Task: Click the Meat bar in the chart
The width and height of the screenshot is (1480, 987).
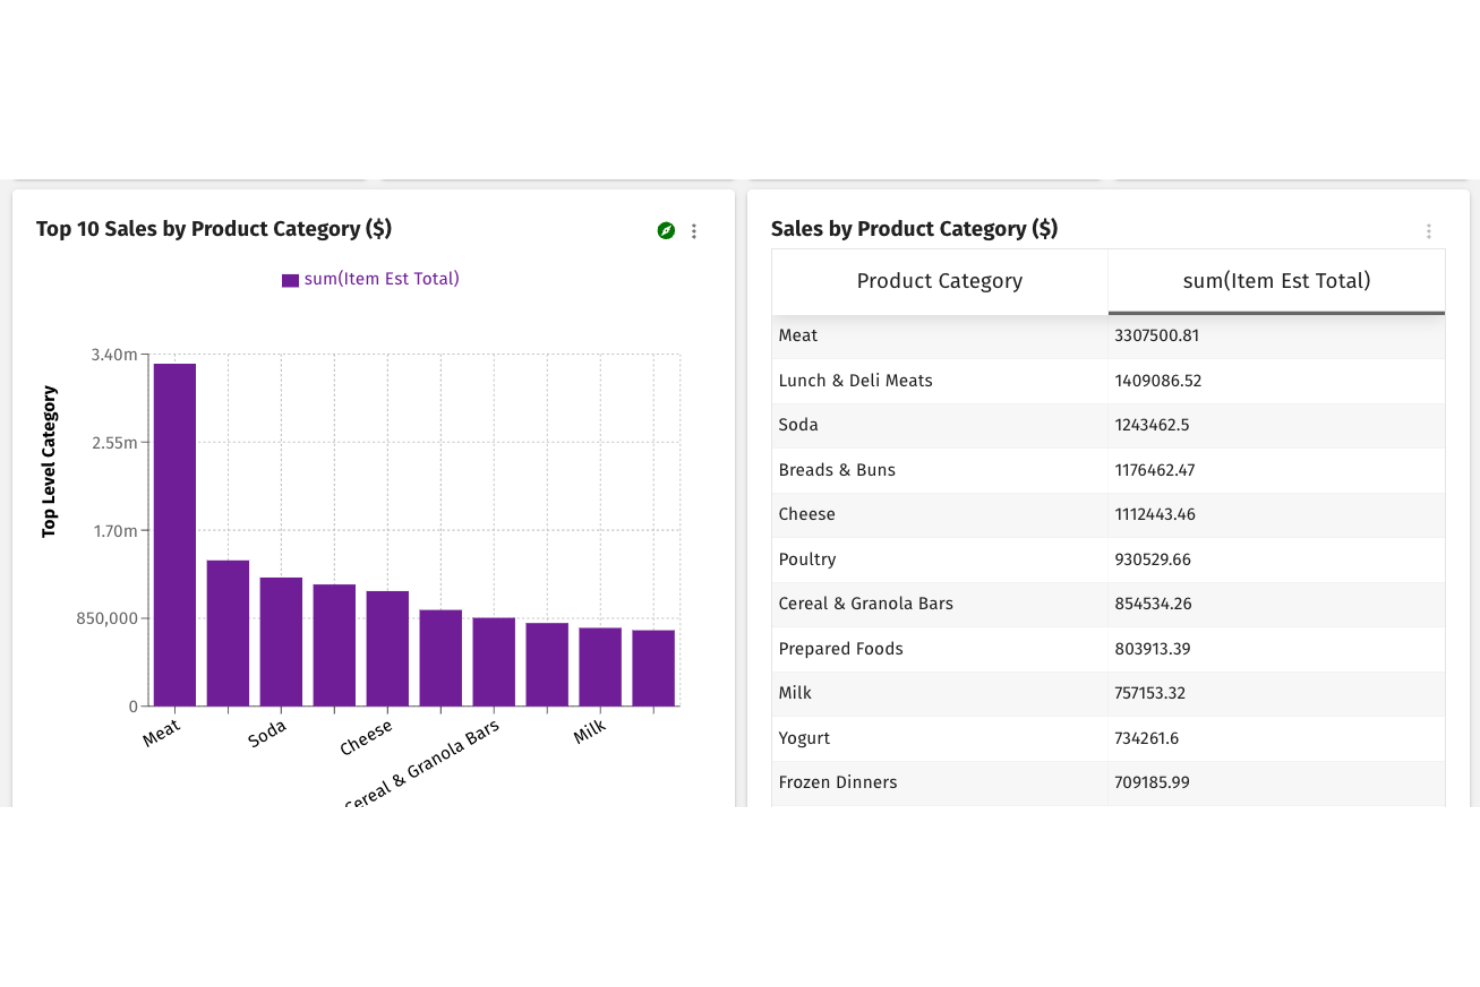Action: coord(175,535)
